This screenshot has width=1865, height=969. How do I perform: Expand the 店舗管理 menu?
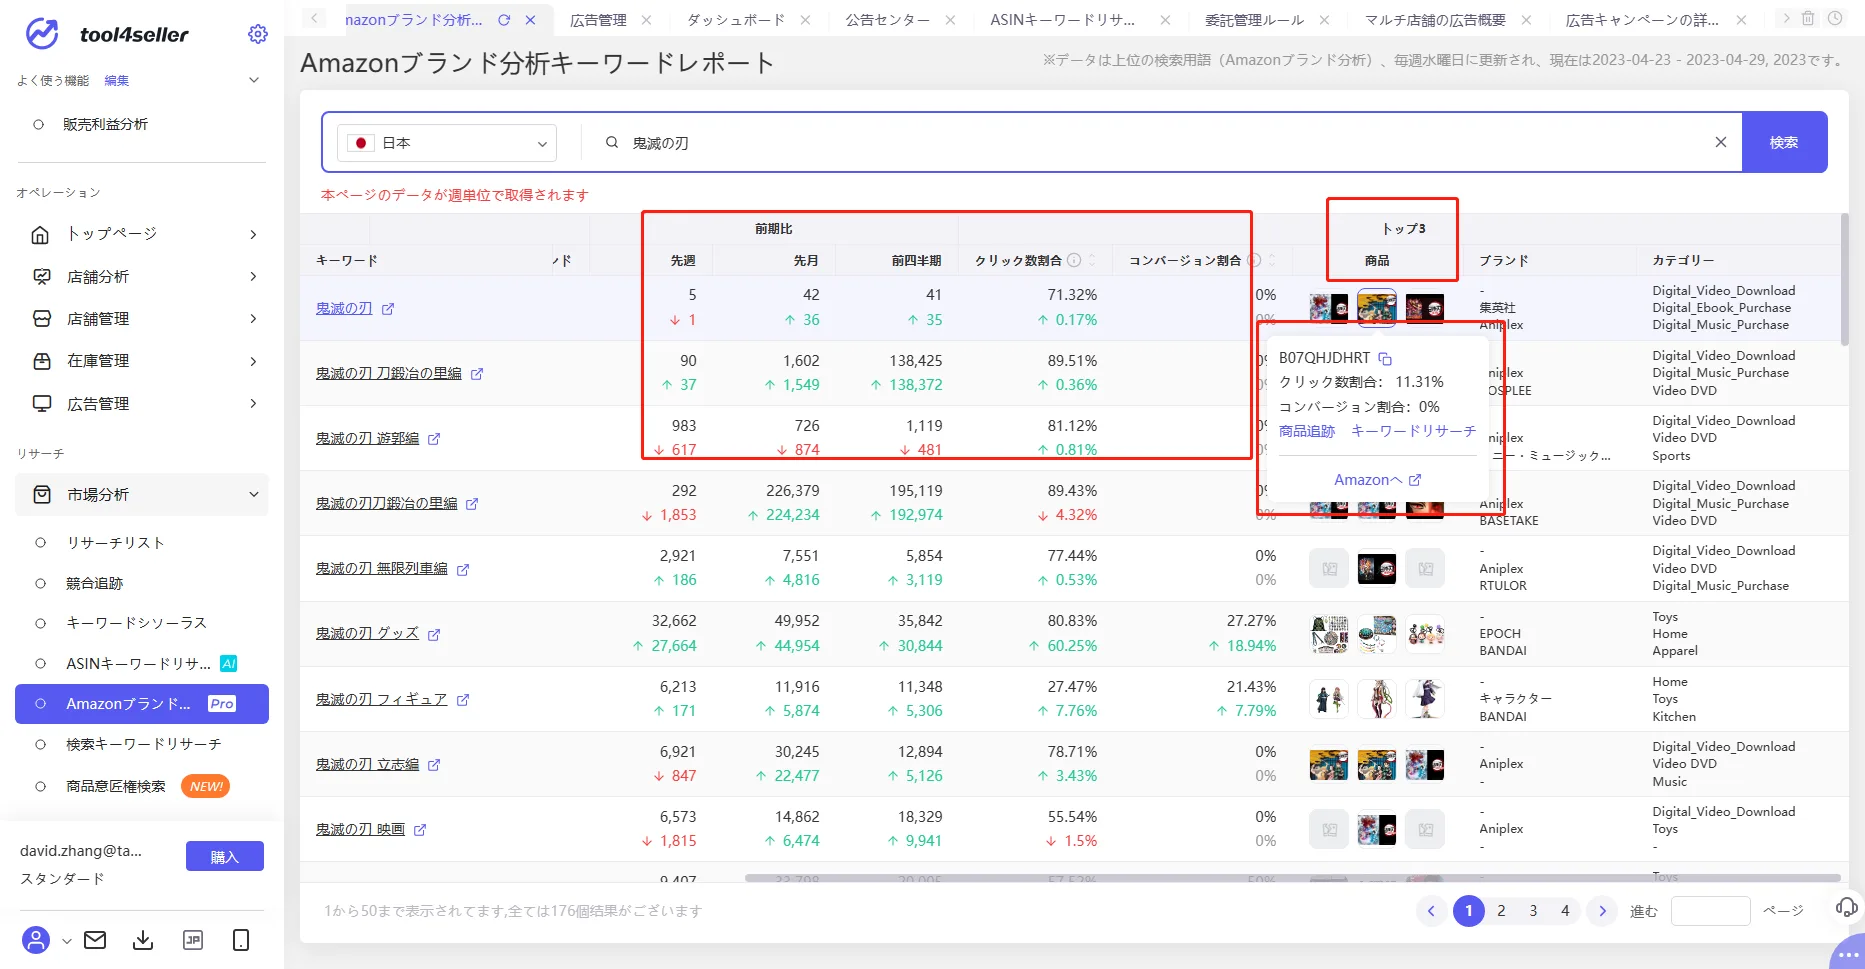tap(141, 319)
